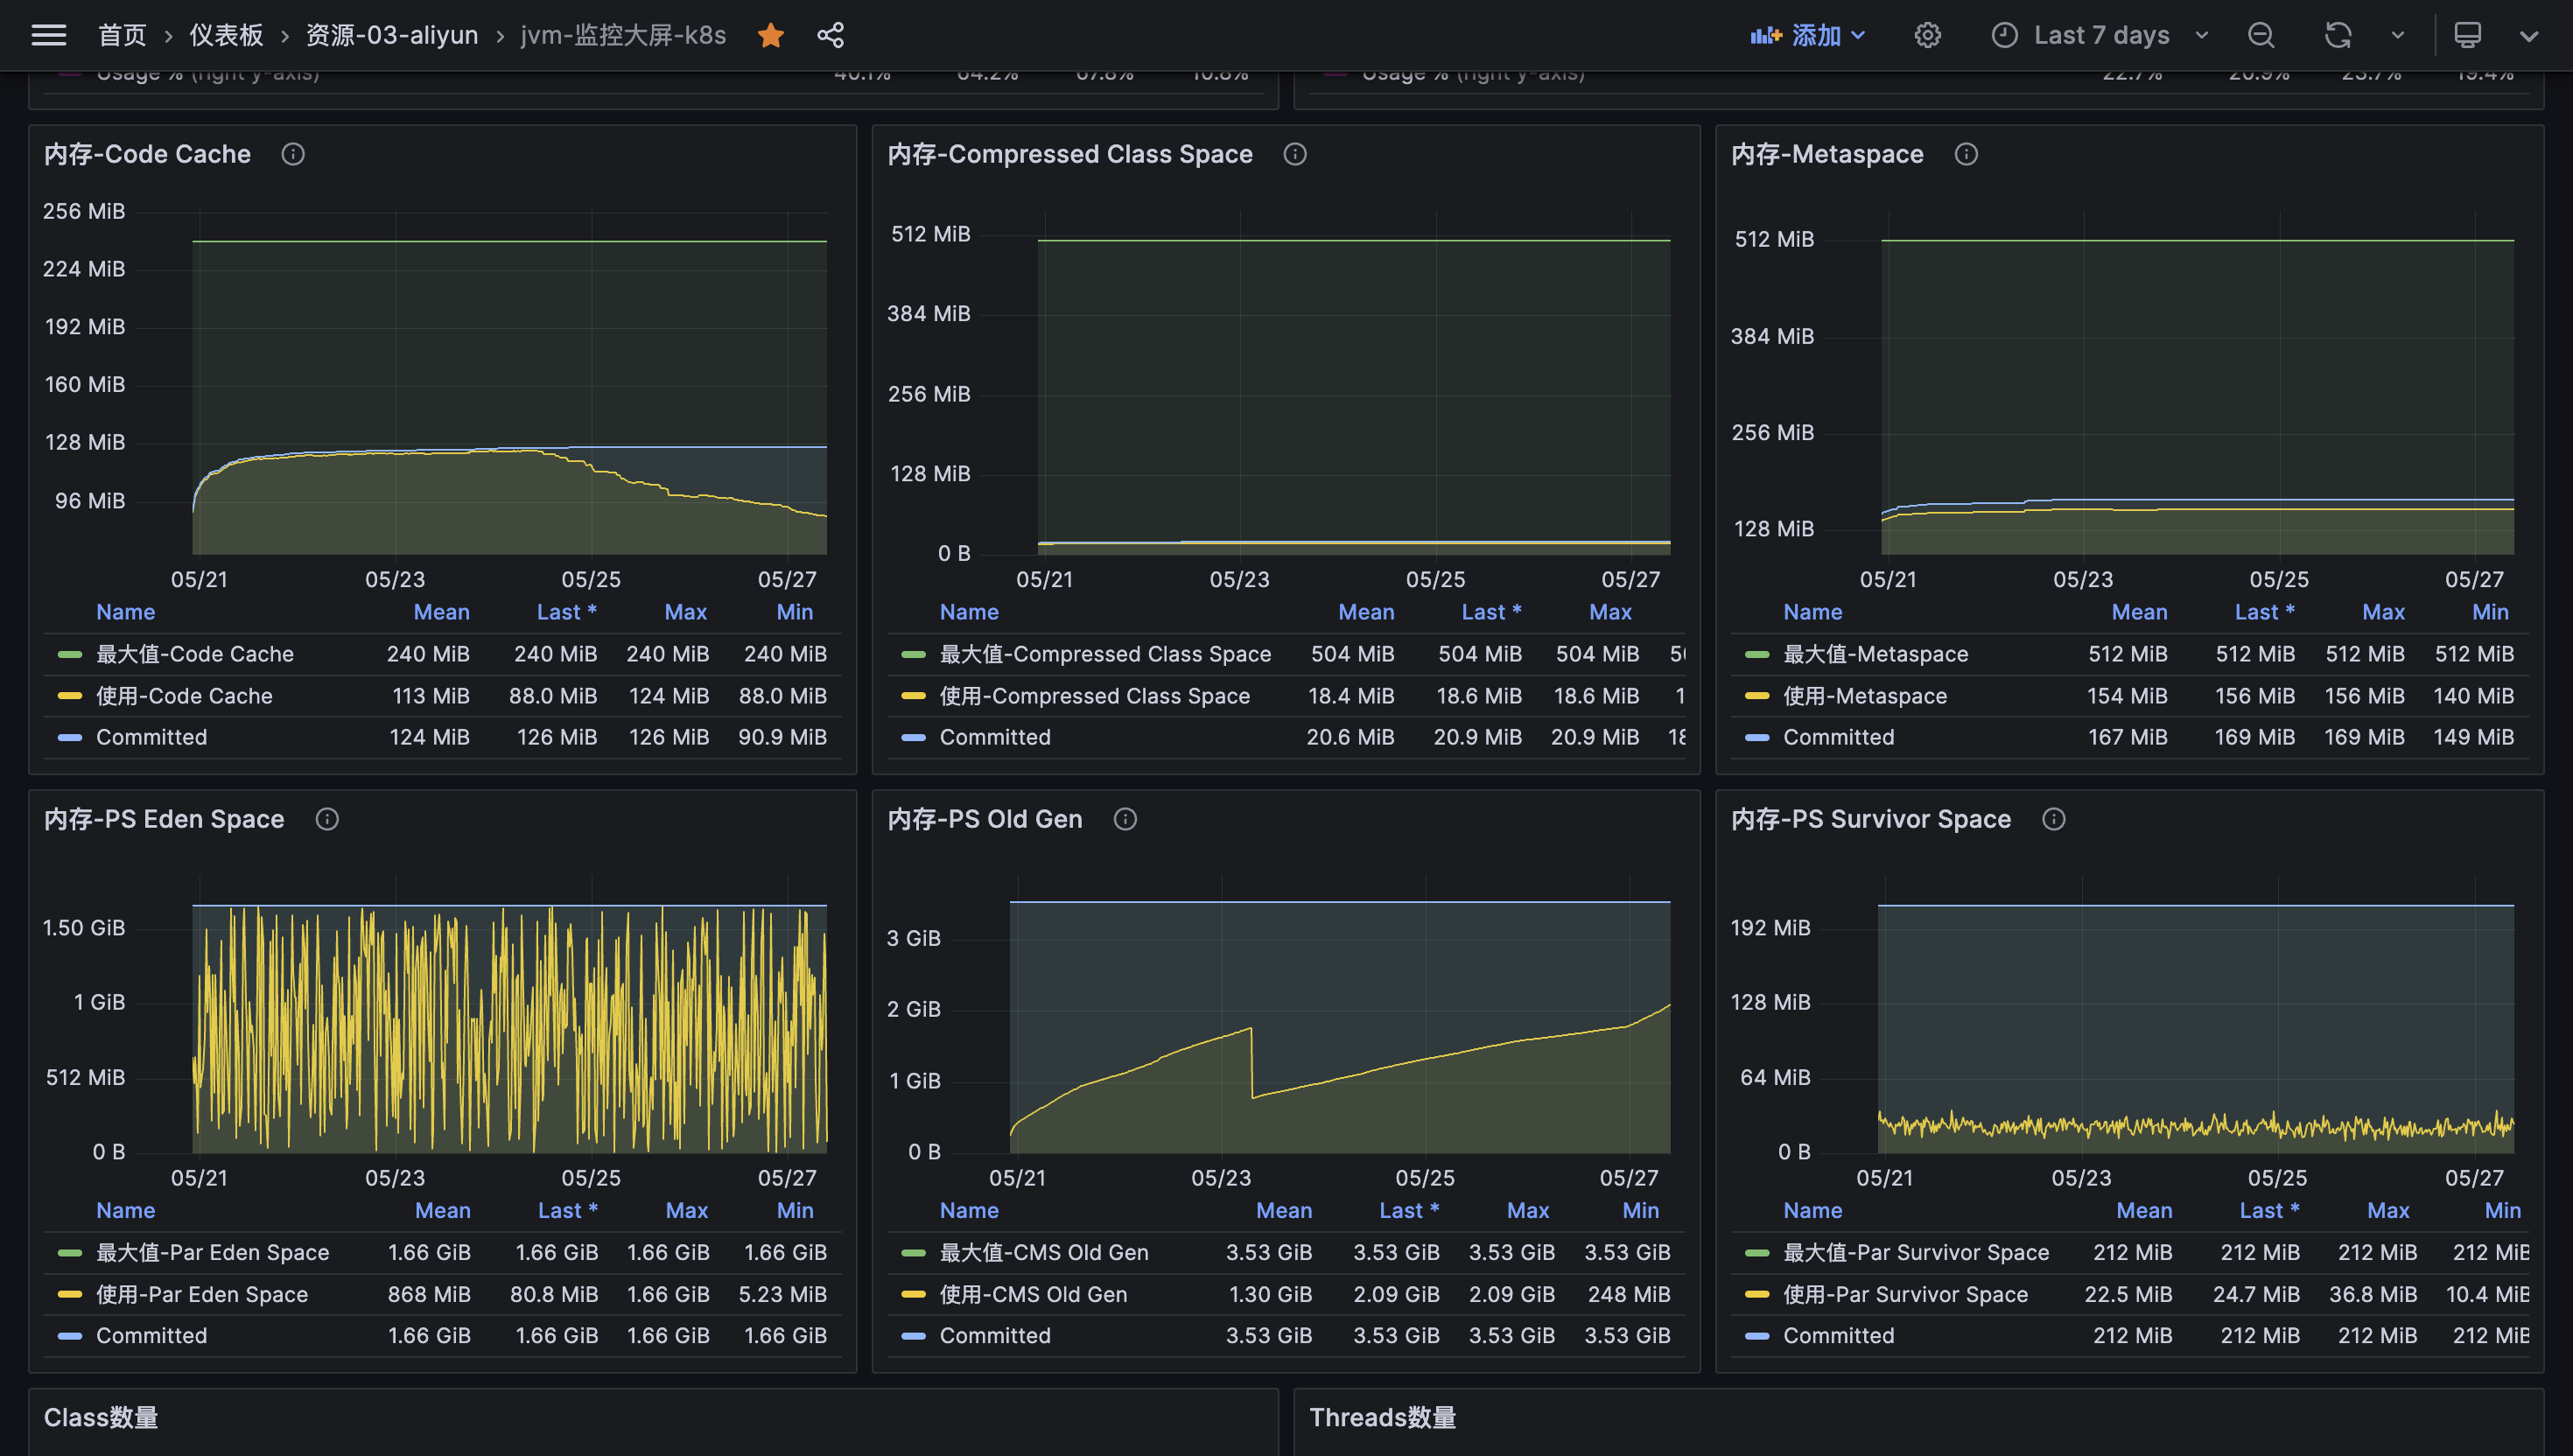The width and height of the screenshot is (2573, 1456).
Task: Click the share dashboard icon
Action: 830,35
